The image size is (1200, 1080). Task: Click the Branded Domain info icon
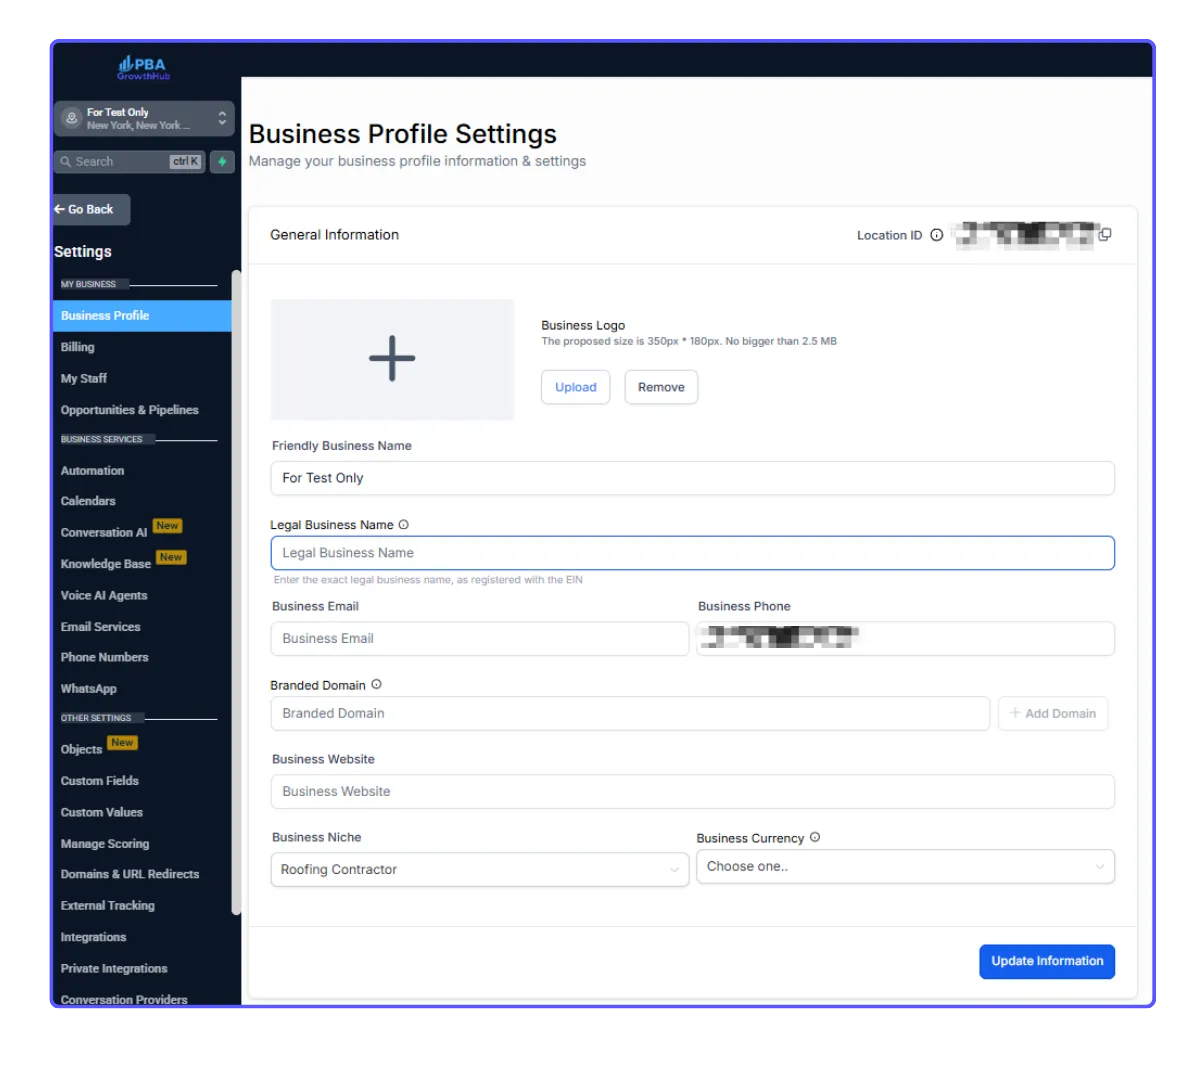click(376, 685)
